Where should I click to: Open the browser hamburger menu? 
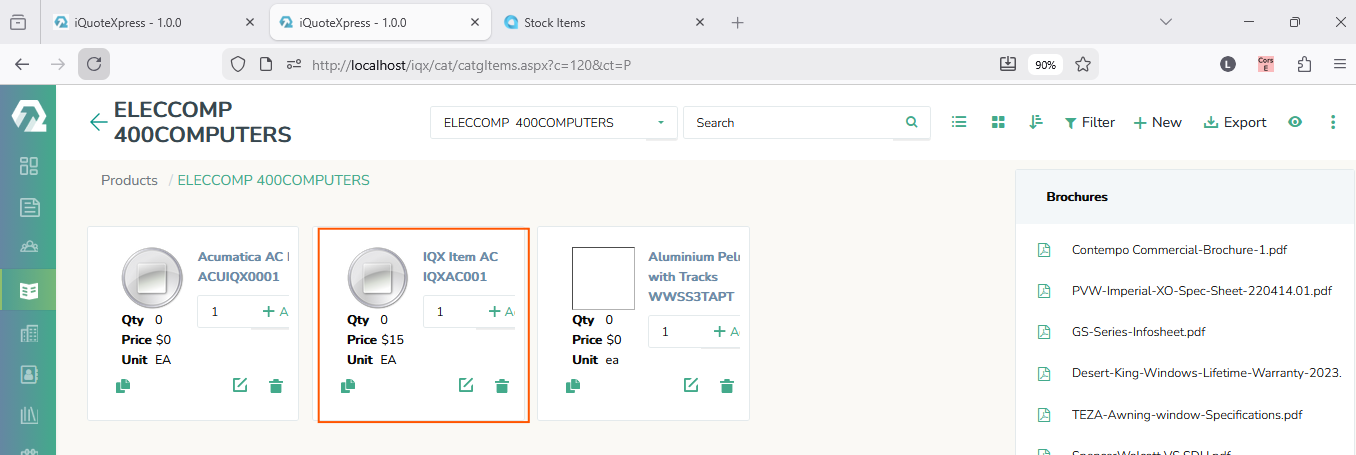(1340, 64)
